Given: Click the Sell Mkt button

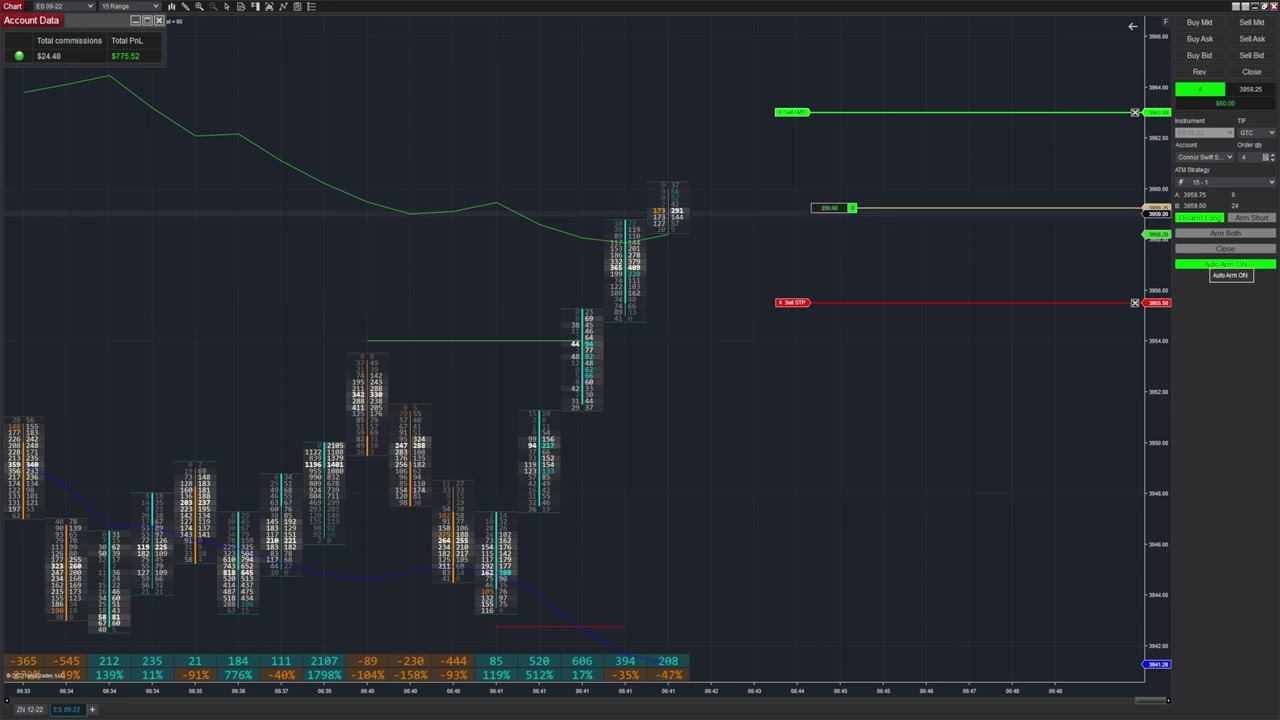Looking at the screenshot, I should [x=1251, y=22].
